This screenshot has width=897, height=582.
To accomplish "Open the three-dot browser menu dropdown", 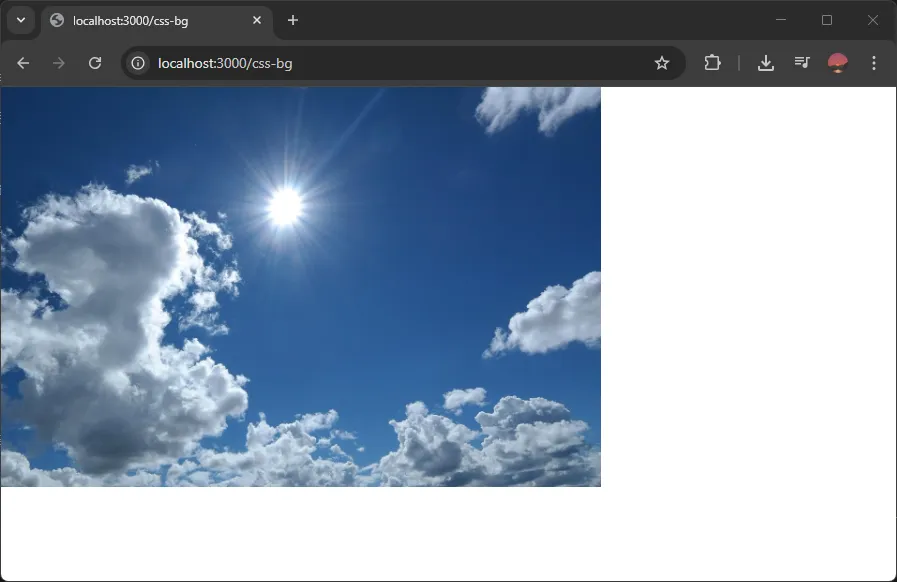I will pyautogui.click(x=874, y=62).
